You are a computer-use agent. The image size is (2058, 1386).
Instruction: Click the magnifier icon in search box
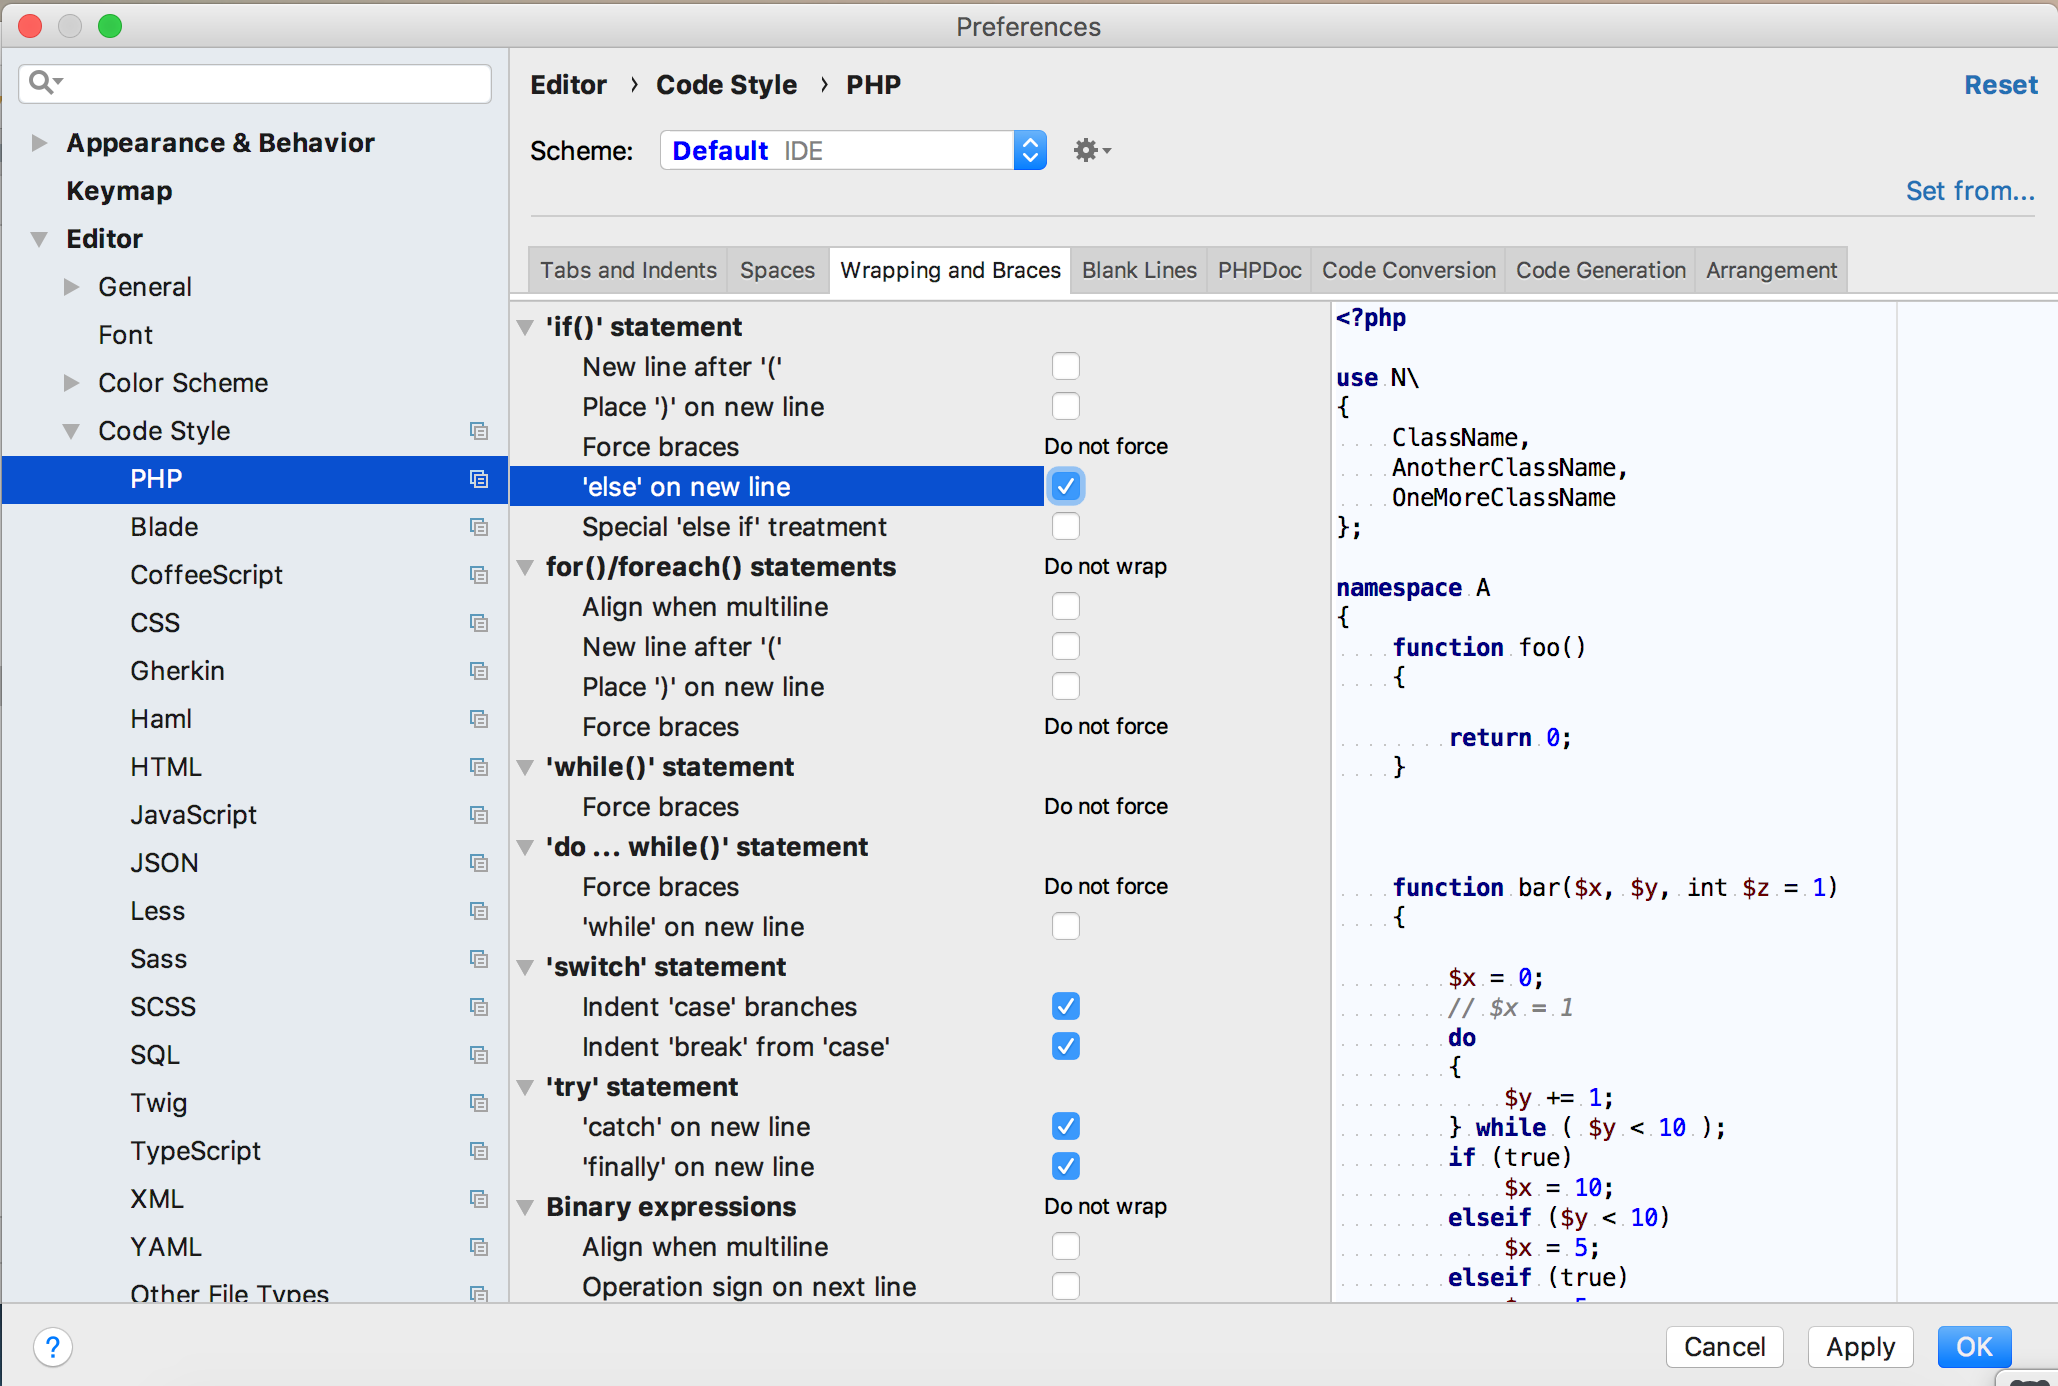tap(42, 82)
